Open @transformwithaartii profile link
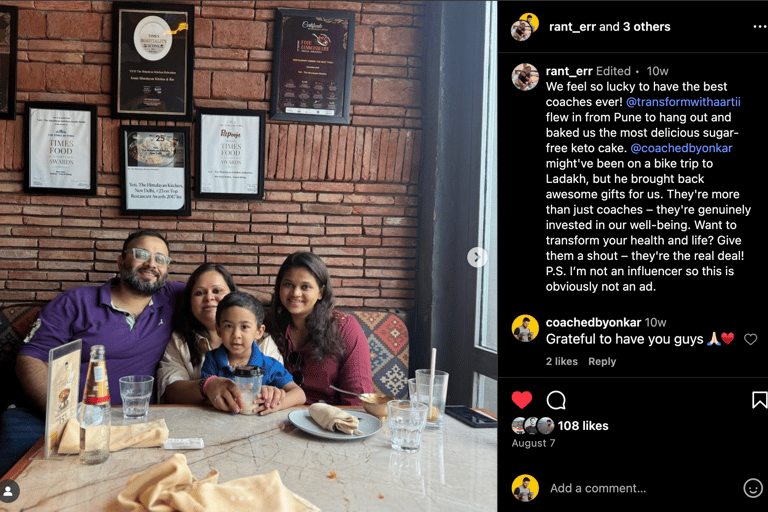The height and width of the screenshot is (512, 768). click(x=683, y=102)
